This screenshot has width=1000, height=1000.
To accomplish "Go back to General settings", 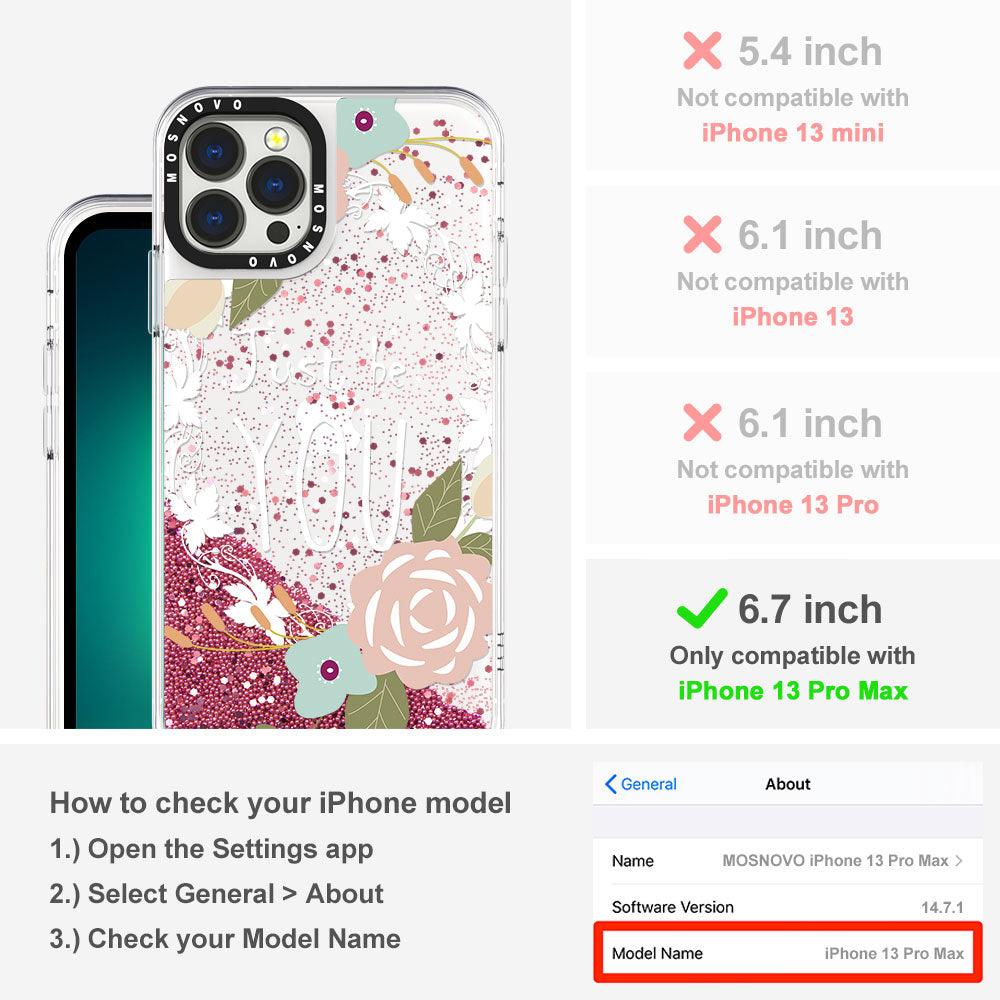I will point(641,784).
